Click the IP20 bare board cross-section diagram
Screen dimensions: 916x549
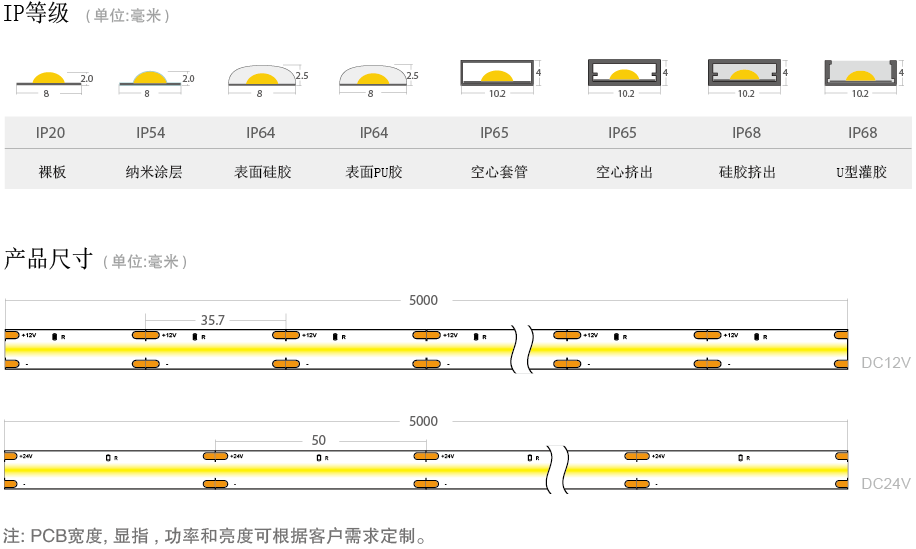(48, 79)
